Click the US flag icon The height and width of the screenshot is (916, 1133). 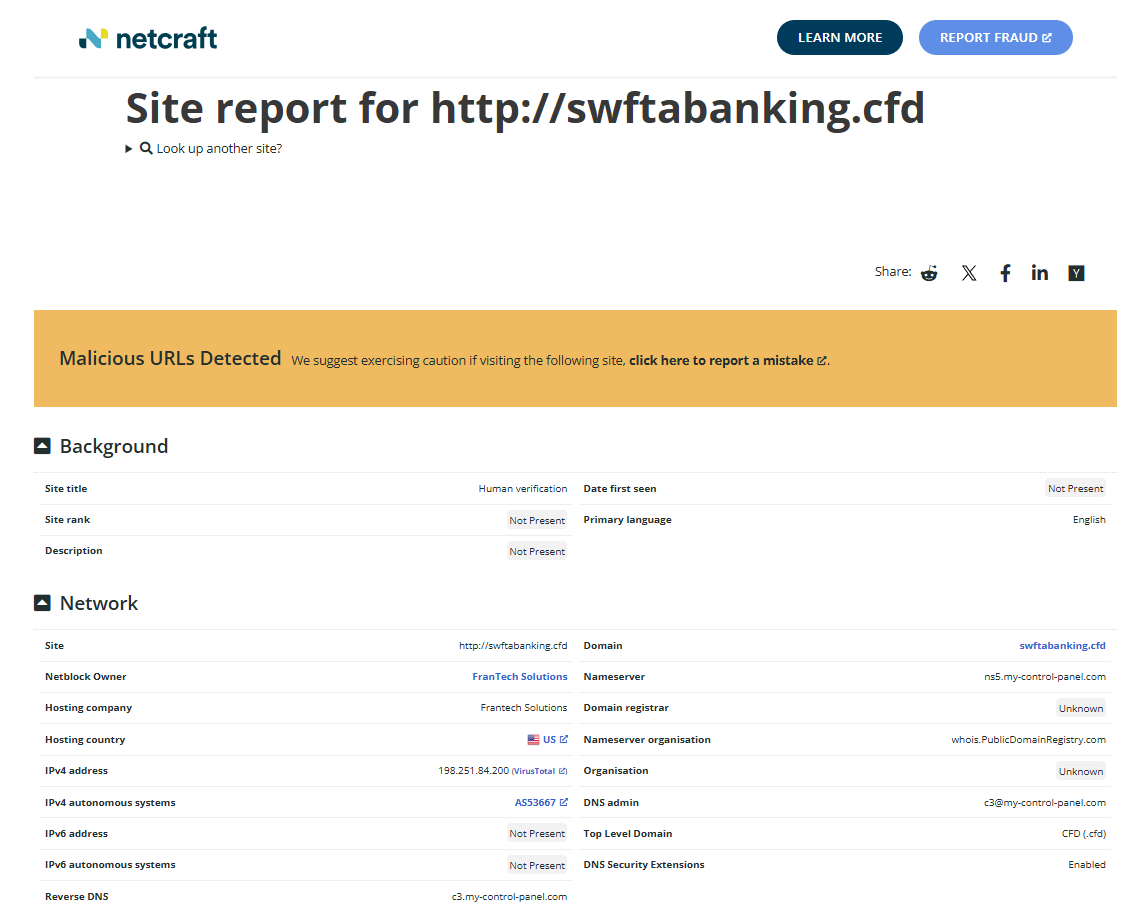pyautogui.click(x=533, y=740)
